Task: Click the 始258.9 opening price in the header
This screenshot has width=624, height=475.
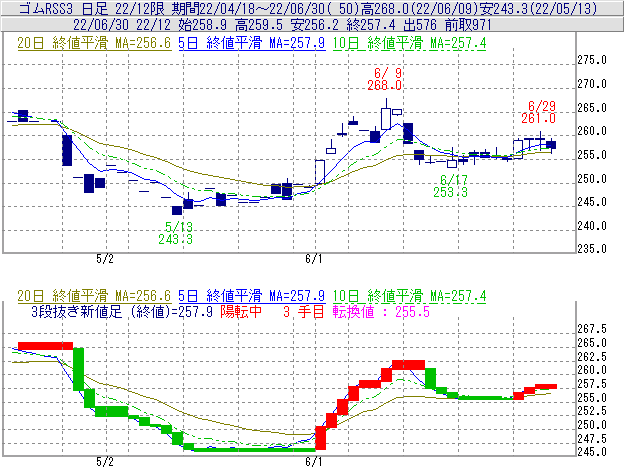Action: 203,25
